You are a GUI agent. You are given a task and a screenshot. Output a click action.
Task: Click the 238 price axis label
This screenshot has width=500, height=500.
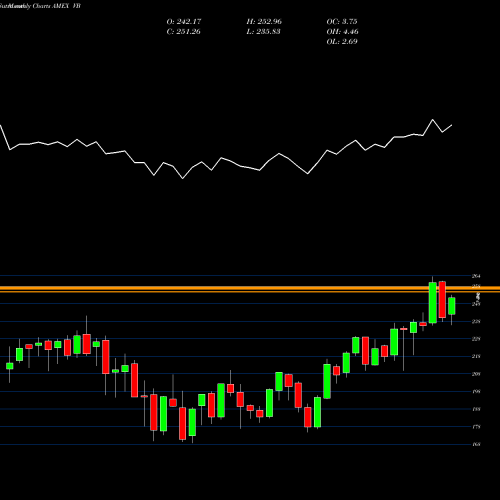(476, 322)
